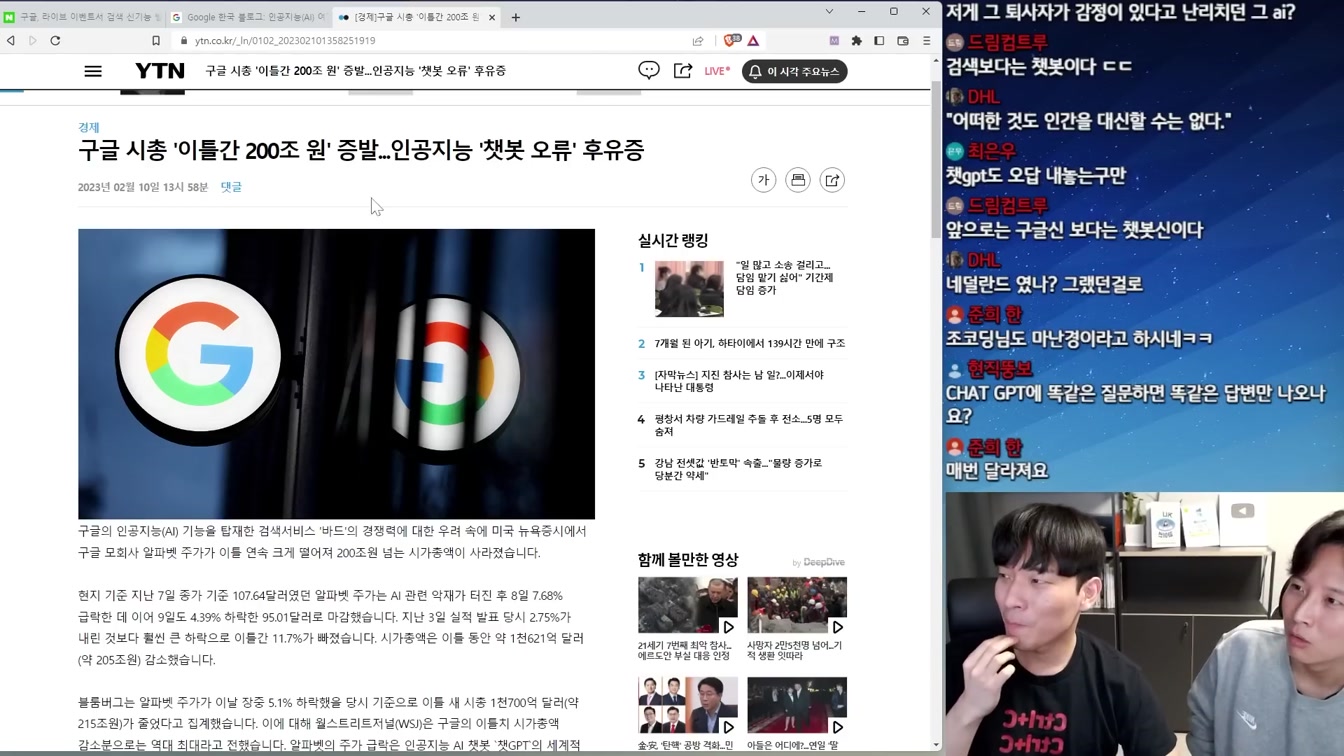Play the video 사망자 2만5천명 넘어
This screenshot has width=1344, height=756.
(797, 606)
